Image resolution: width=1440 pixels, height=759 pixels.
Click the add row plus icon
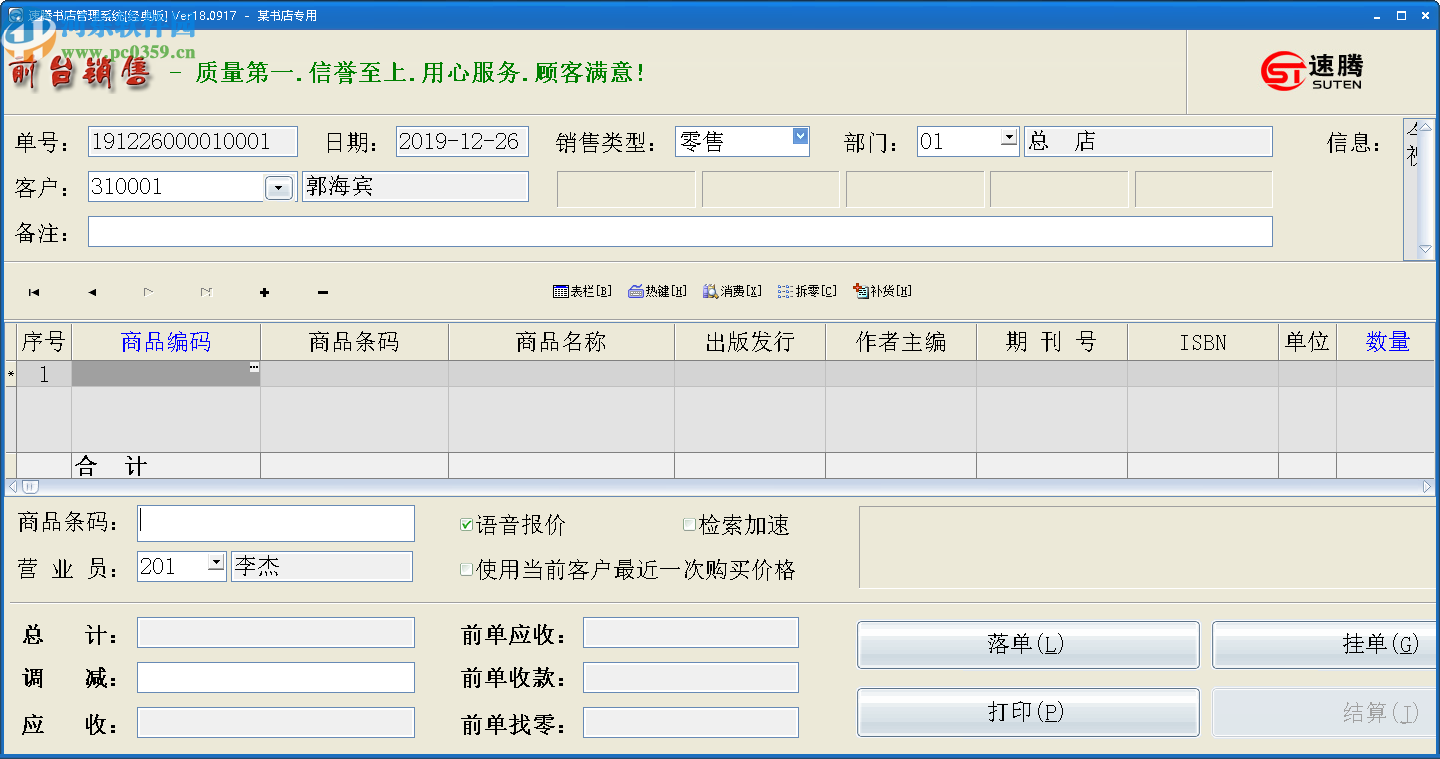coord(264,292)
